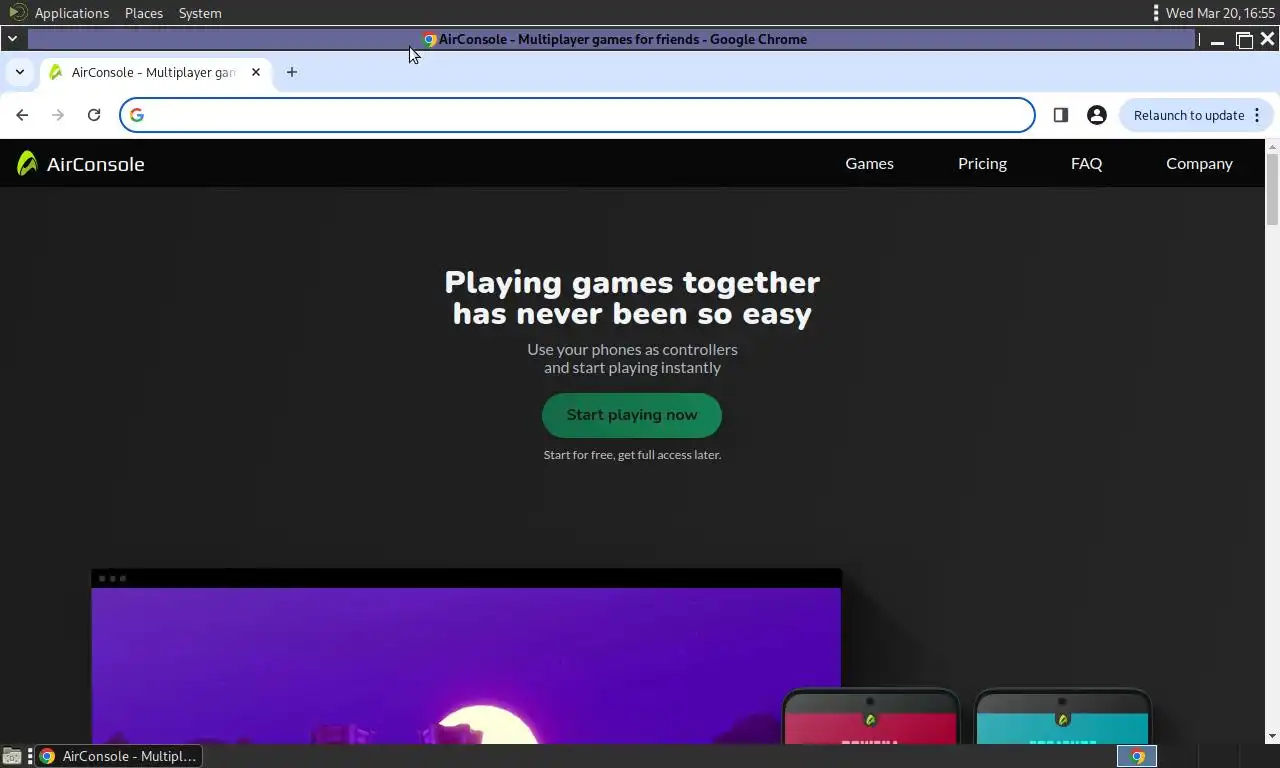Expand the tab search dropdown arrow
Screen dimensions: 1280x768
[20, 72]
